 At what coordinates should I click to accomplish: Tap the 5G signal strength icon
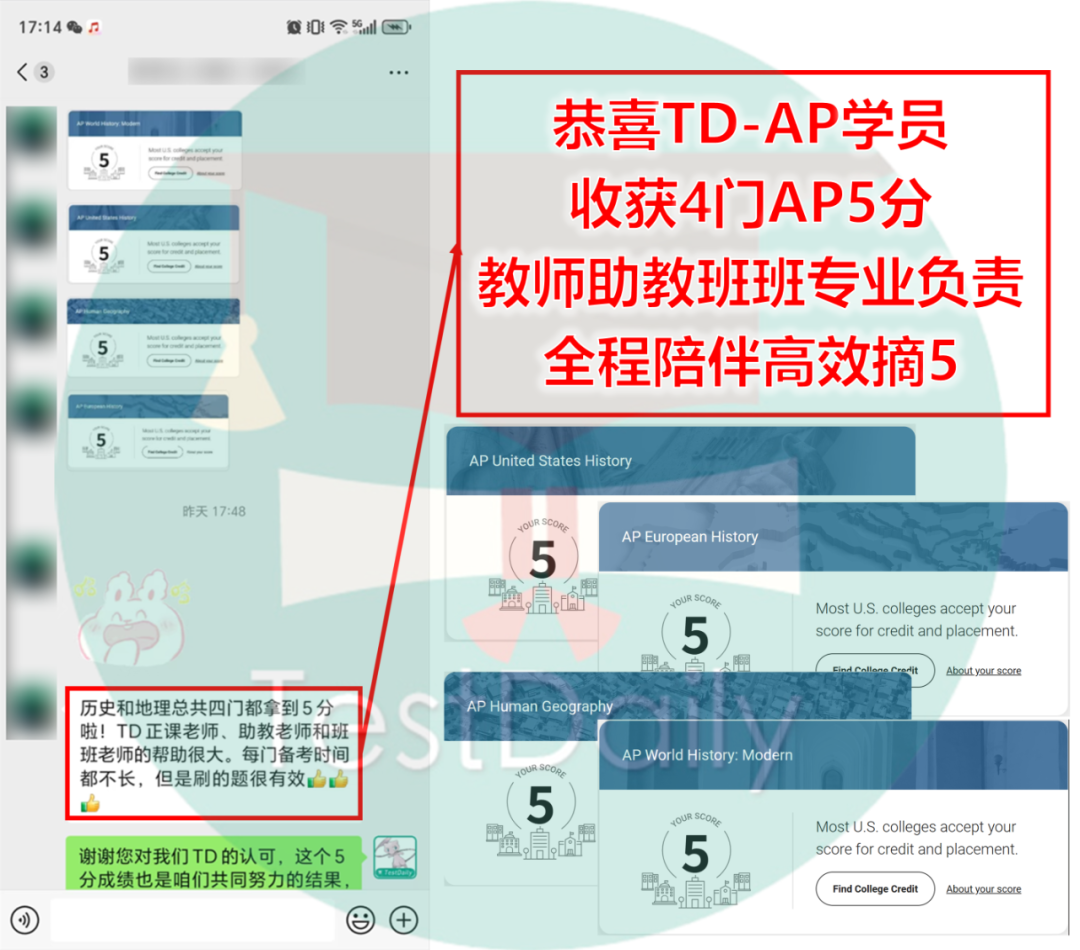pyautogui.click(x=364, y=27)
